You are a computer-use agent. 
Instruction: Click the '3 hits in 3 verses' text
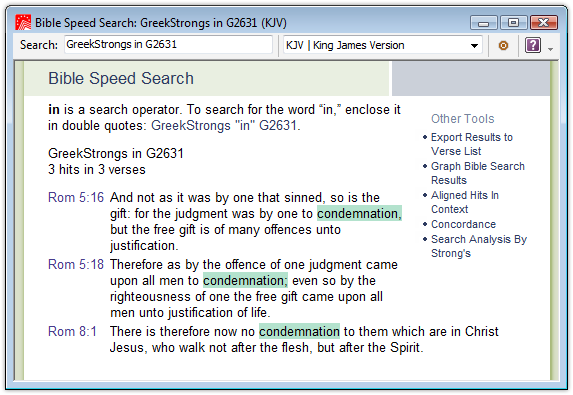(97, 170)
